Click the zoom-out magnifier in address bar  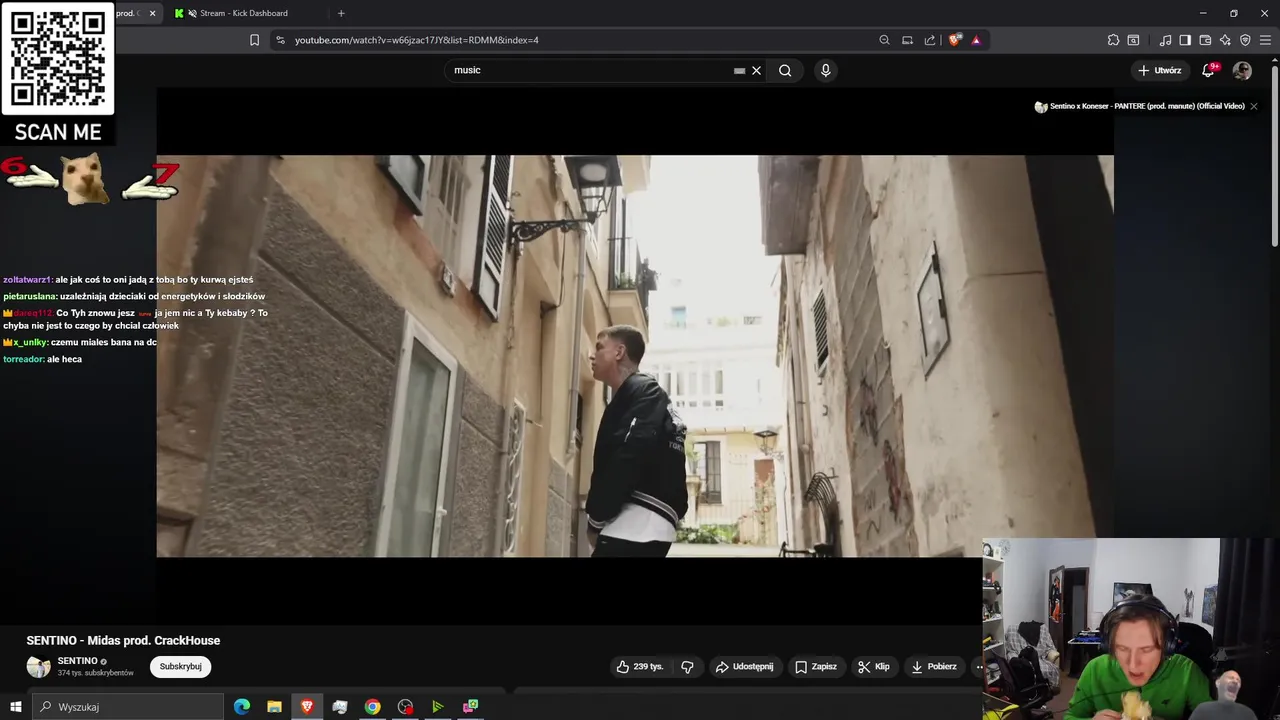[884, 40]
